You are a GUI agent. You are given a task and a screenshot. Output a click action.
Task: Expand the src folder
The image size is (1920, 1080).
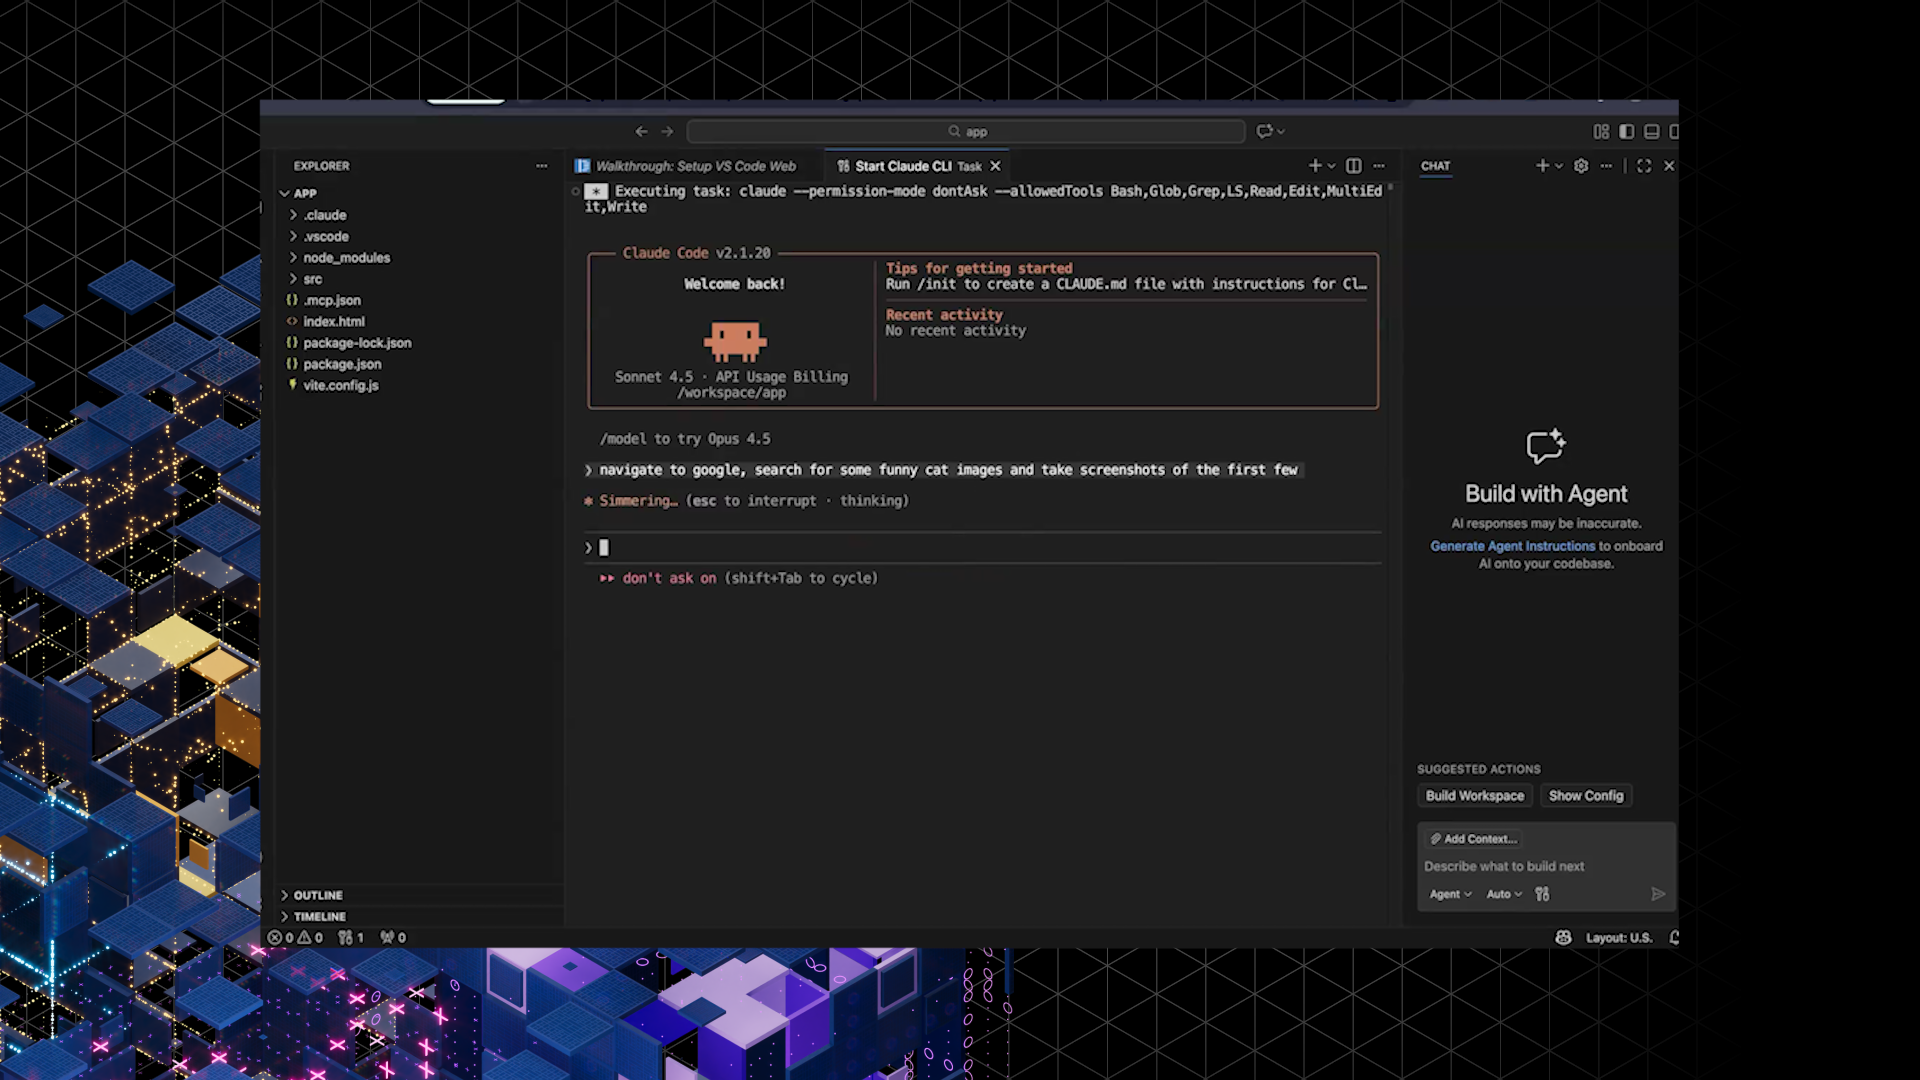(x=312, y=279)
